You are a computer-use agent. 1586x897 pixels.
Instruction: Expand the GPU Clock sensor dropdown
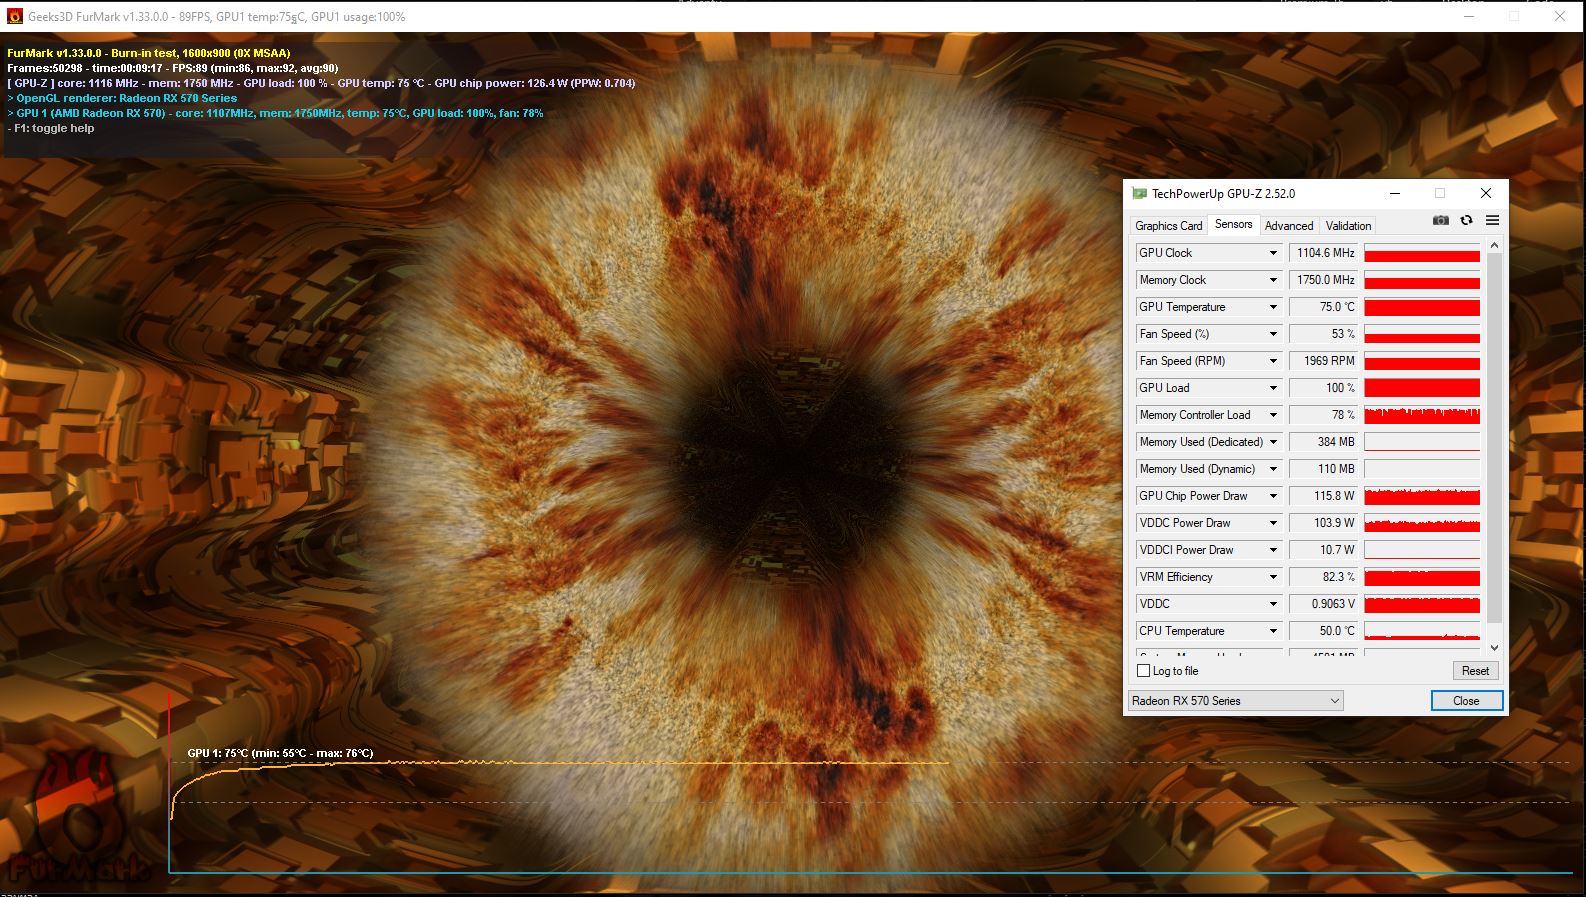tap(1273, 253)
